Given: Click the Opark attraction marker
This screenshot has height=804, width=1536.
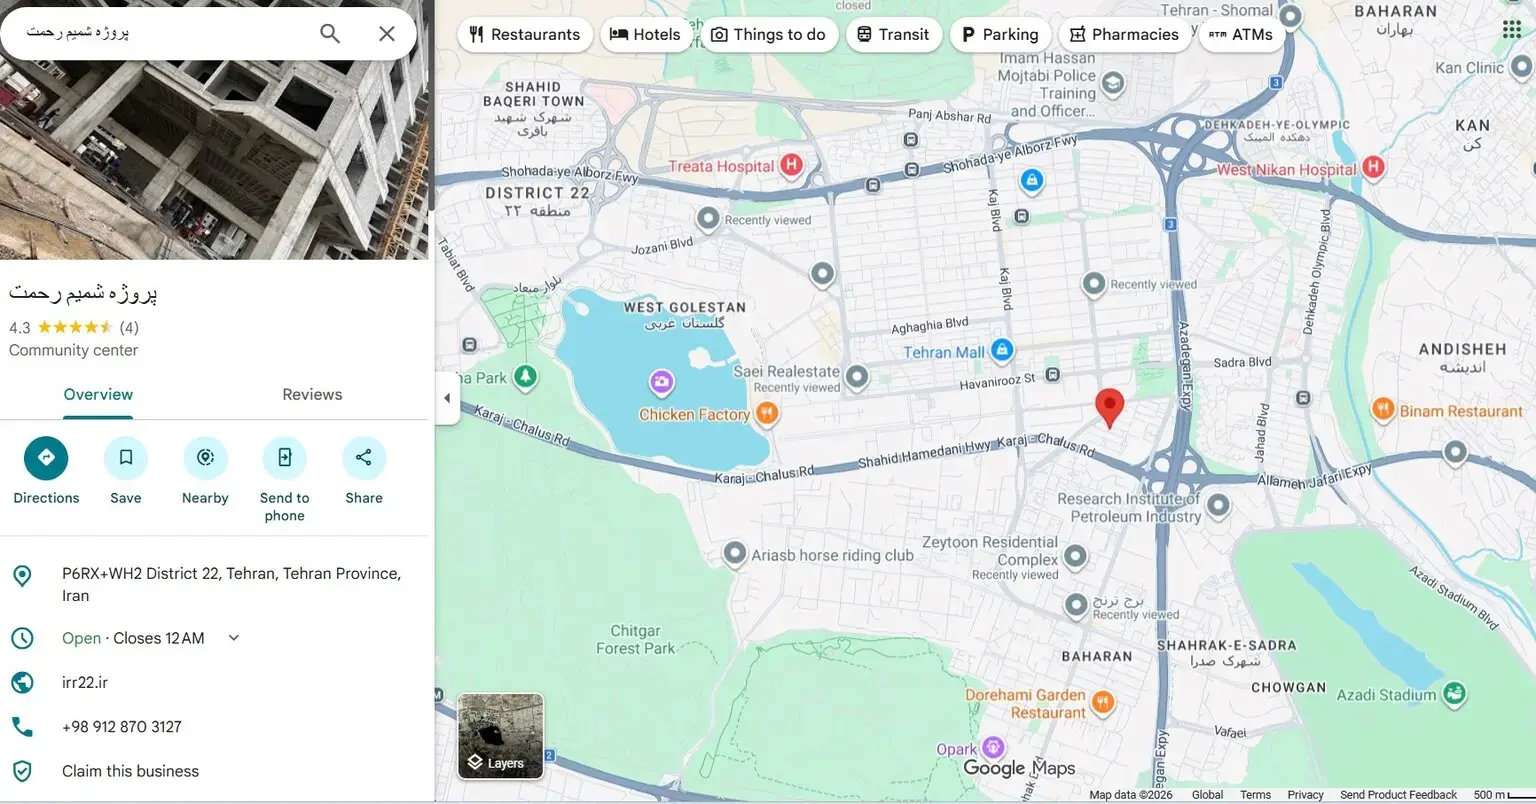Looking at the screenshot, I should (993, 748).
